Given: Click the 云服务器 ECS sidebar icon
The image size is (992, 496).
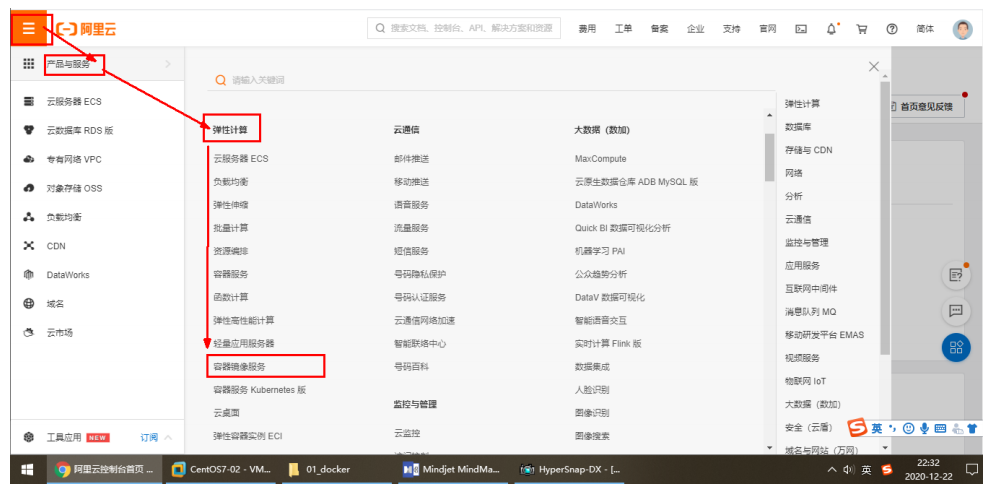Looking at the screenshot, I should (x=28, y=101).
